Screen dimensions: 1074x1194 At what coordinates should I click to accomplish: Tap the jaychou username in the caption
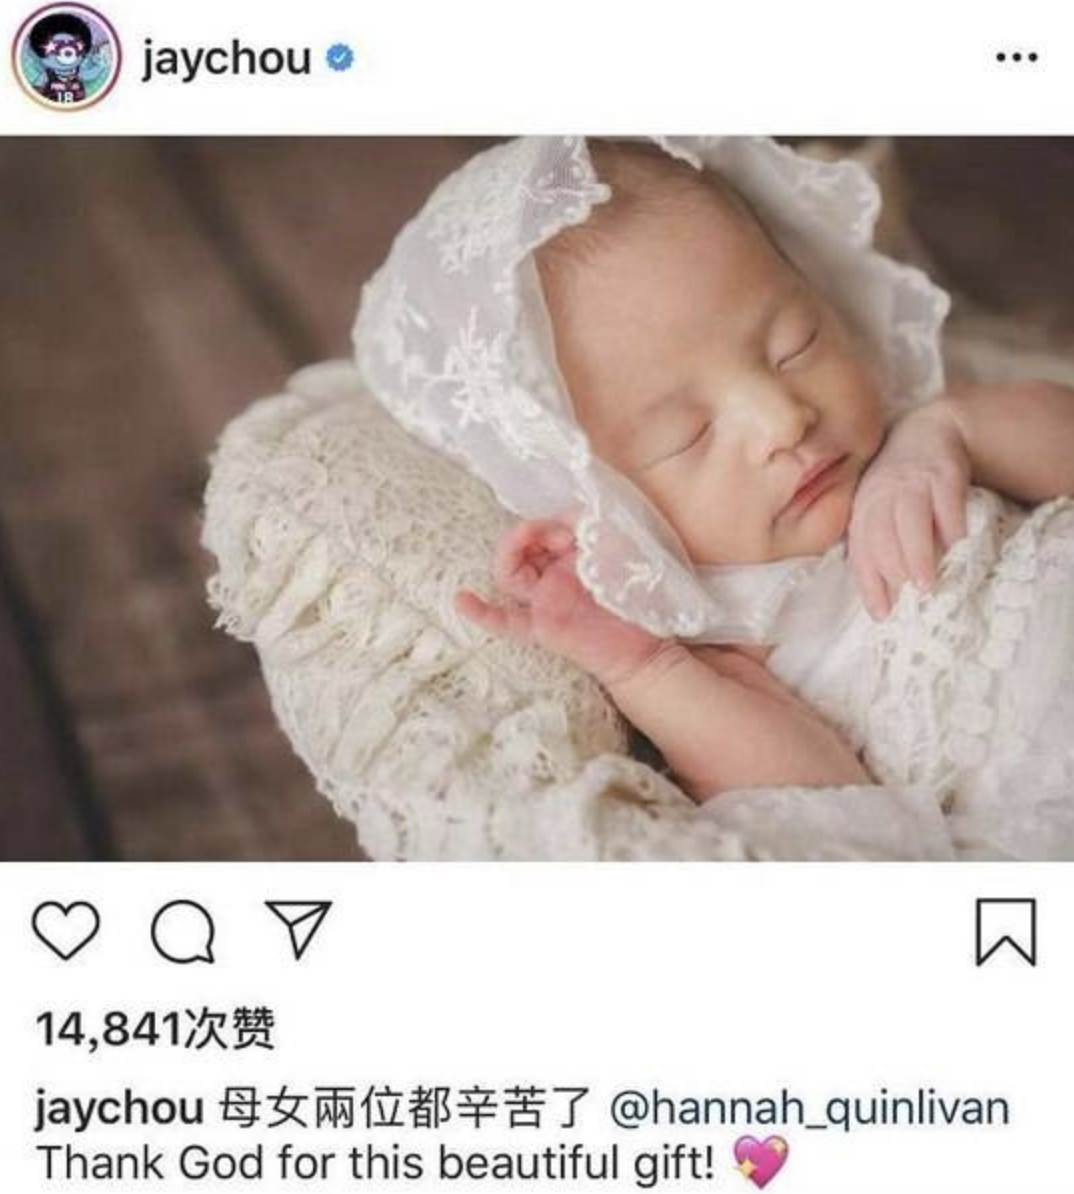(119, 1109)
